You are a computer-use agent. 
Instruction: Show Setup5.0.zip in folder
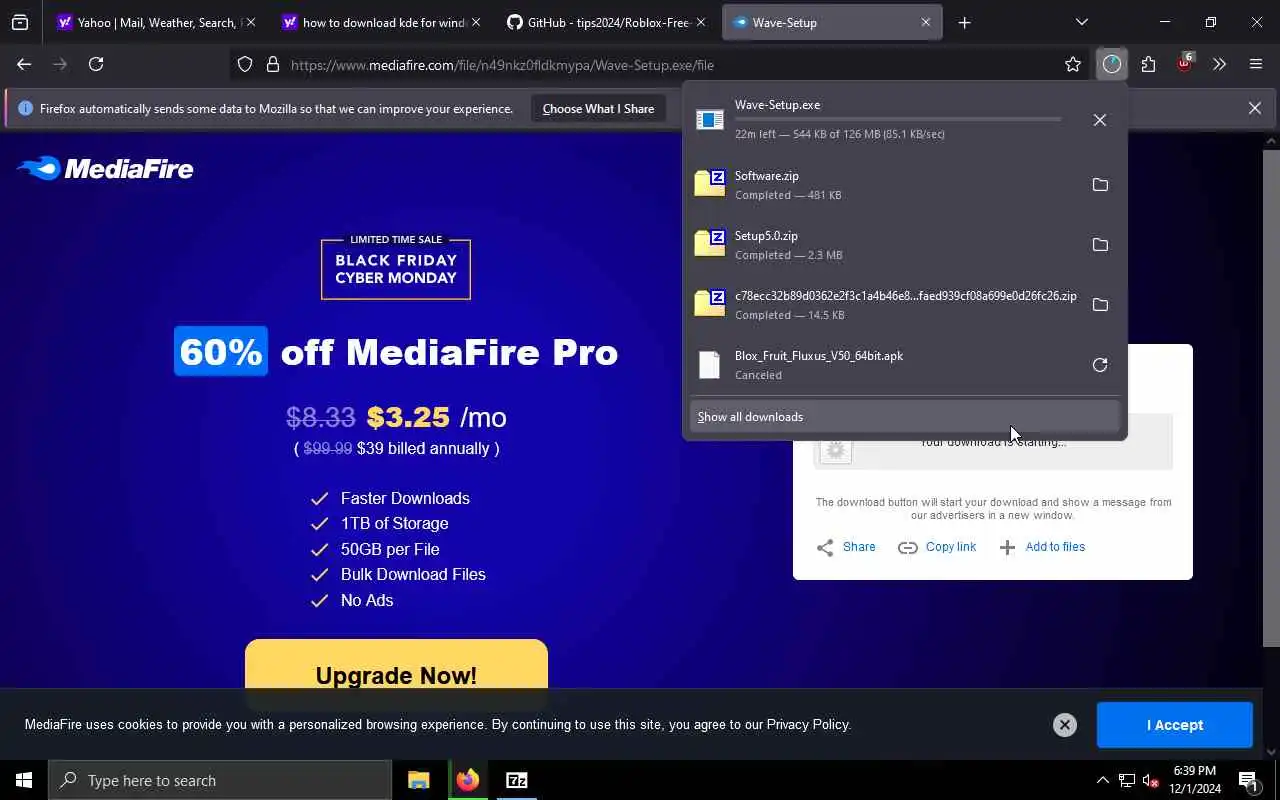(x=1100, y=245)
